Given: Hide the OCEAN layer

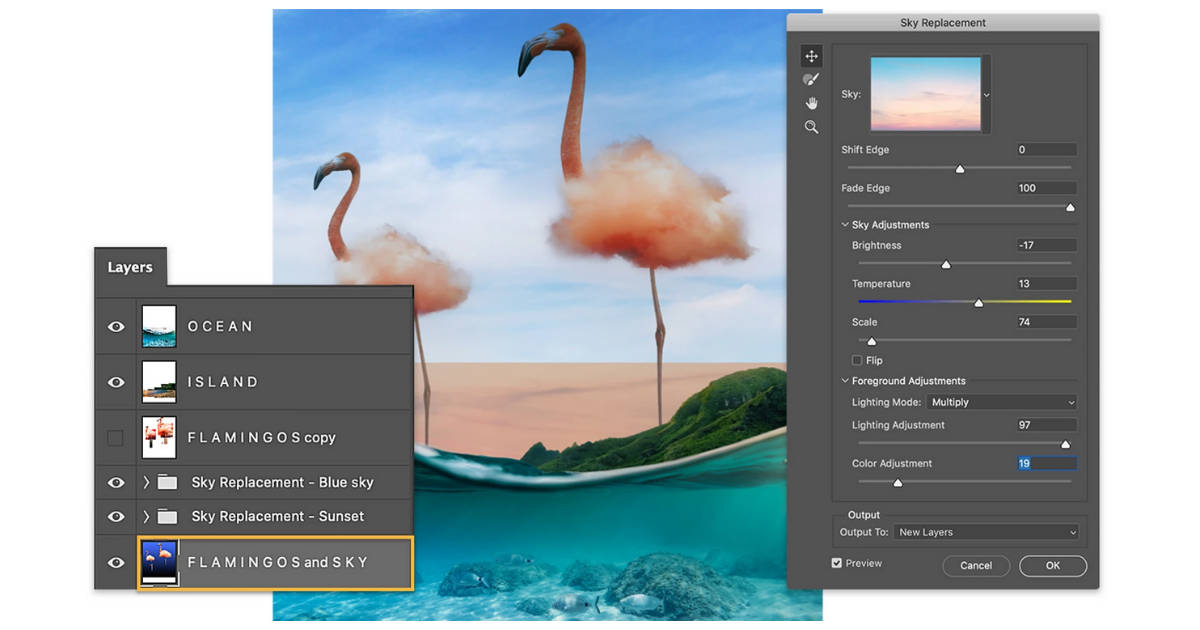Looking at the screenshot, I should [x=115, y=326].
